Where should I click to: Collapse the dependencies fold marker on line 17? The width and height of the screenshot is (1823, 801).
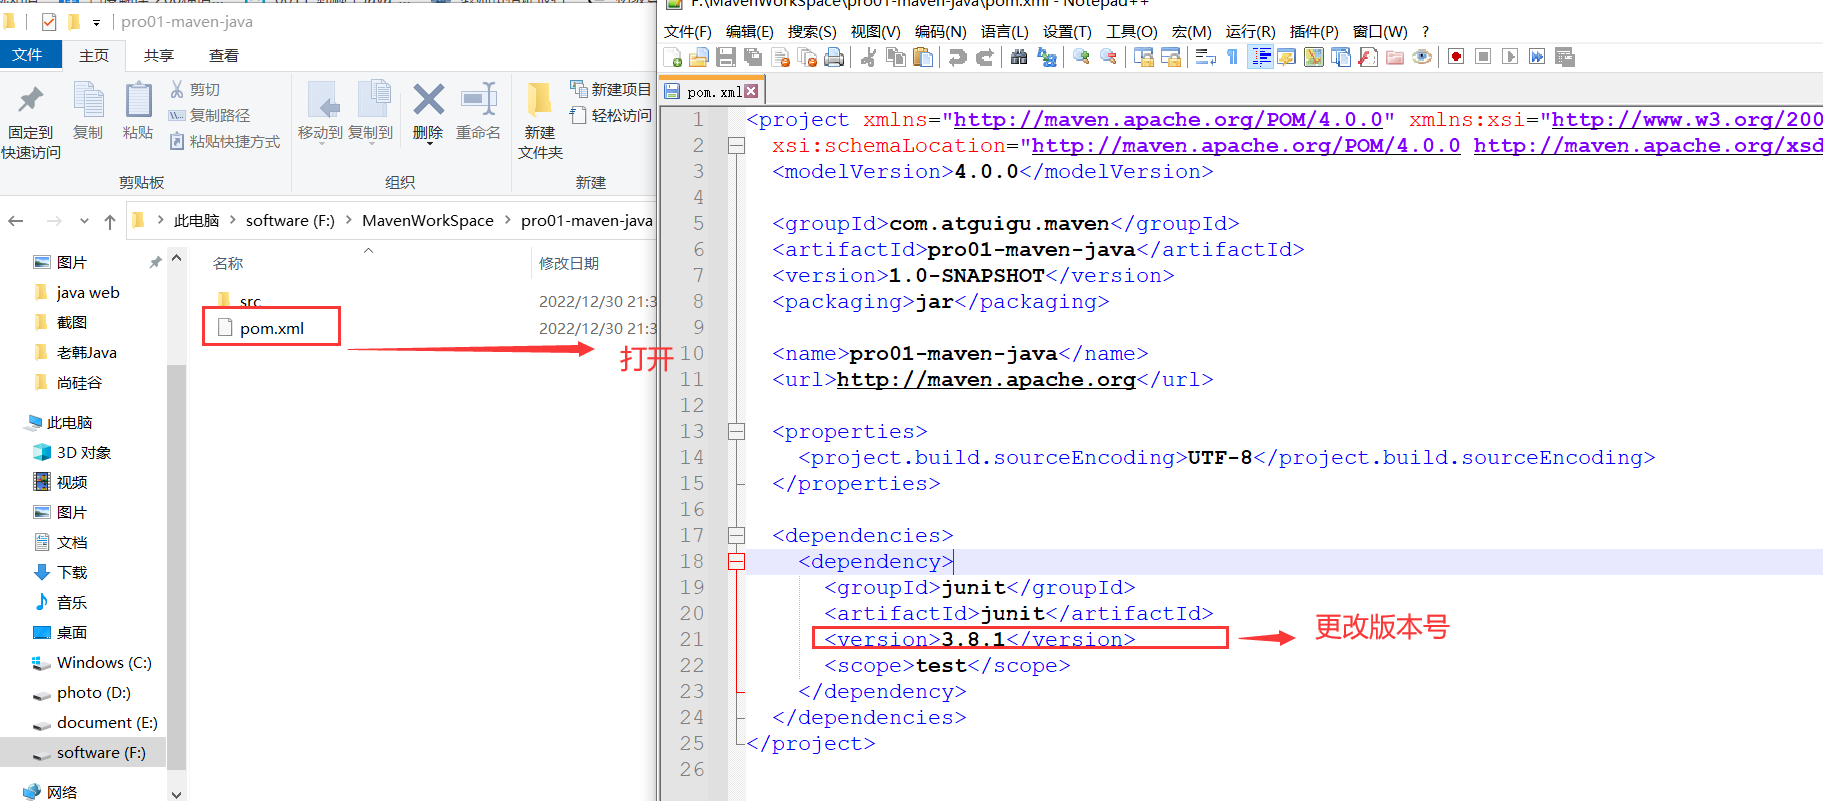(736, 536)
